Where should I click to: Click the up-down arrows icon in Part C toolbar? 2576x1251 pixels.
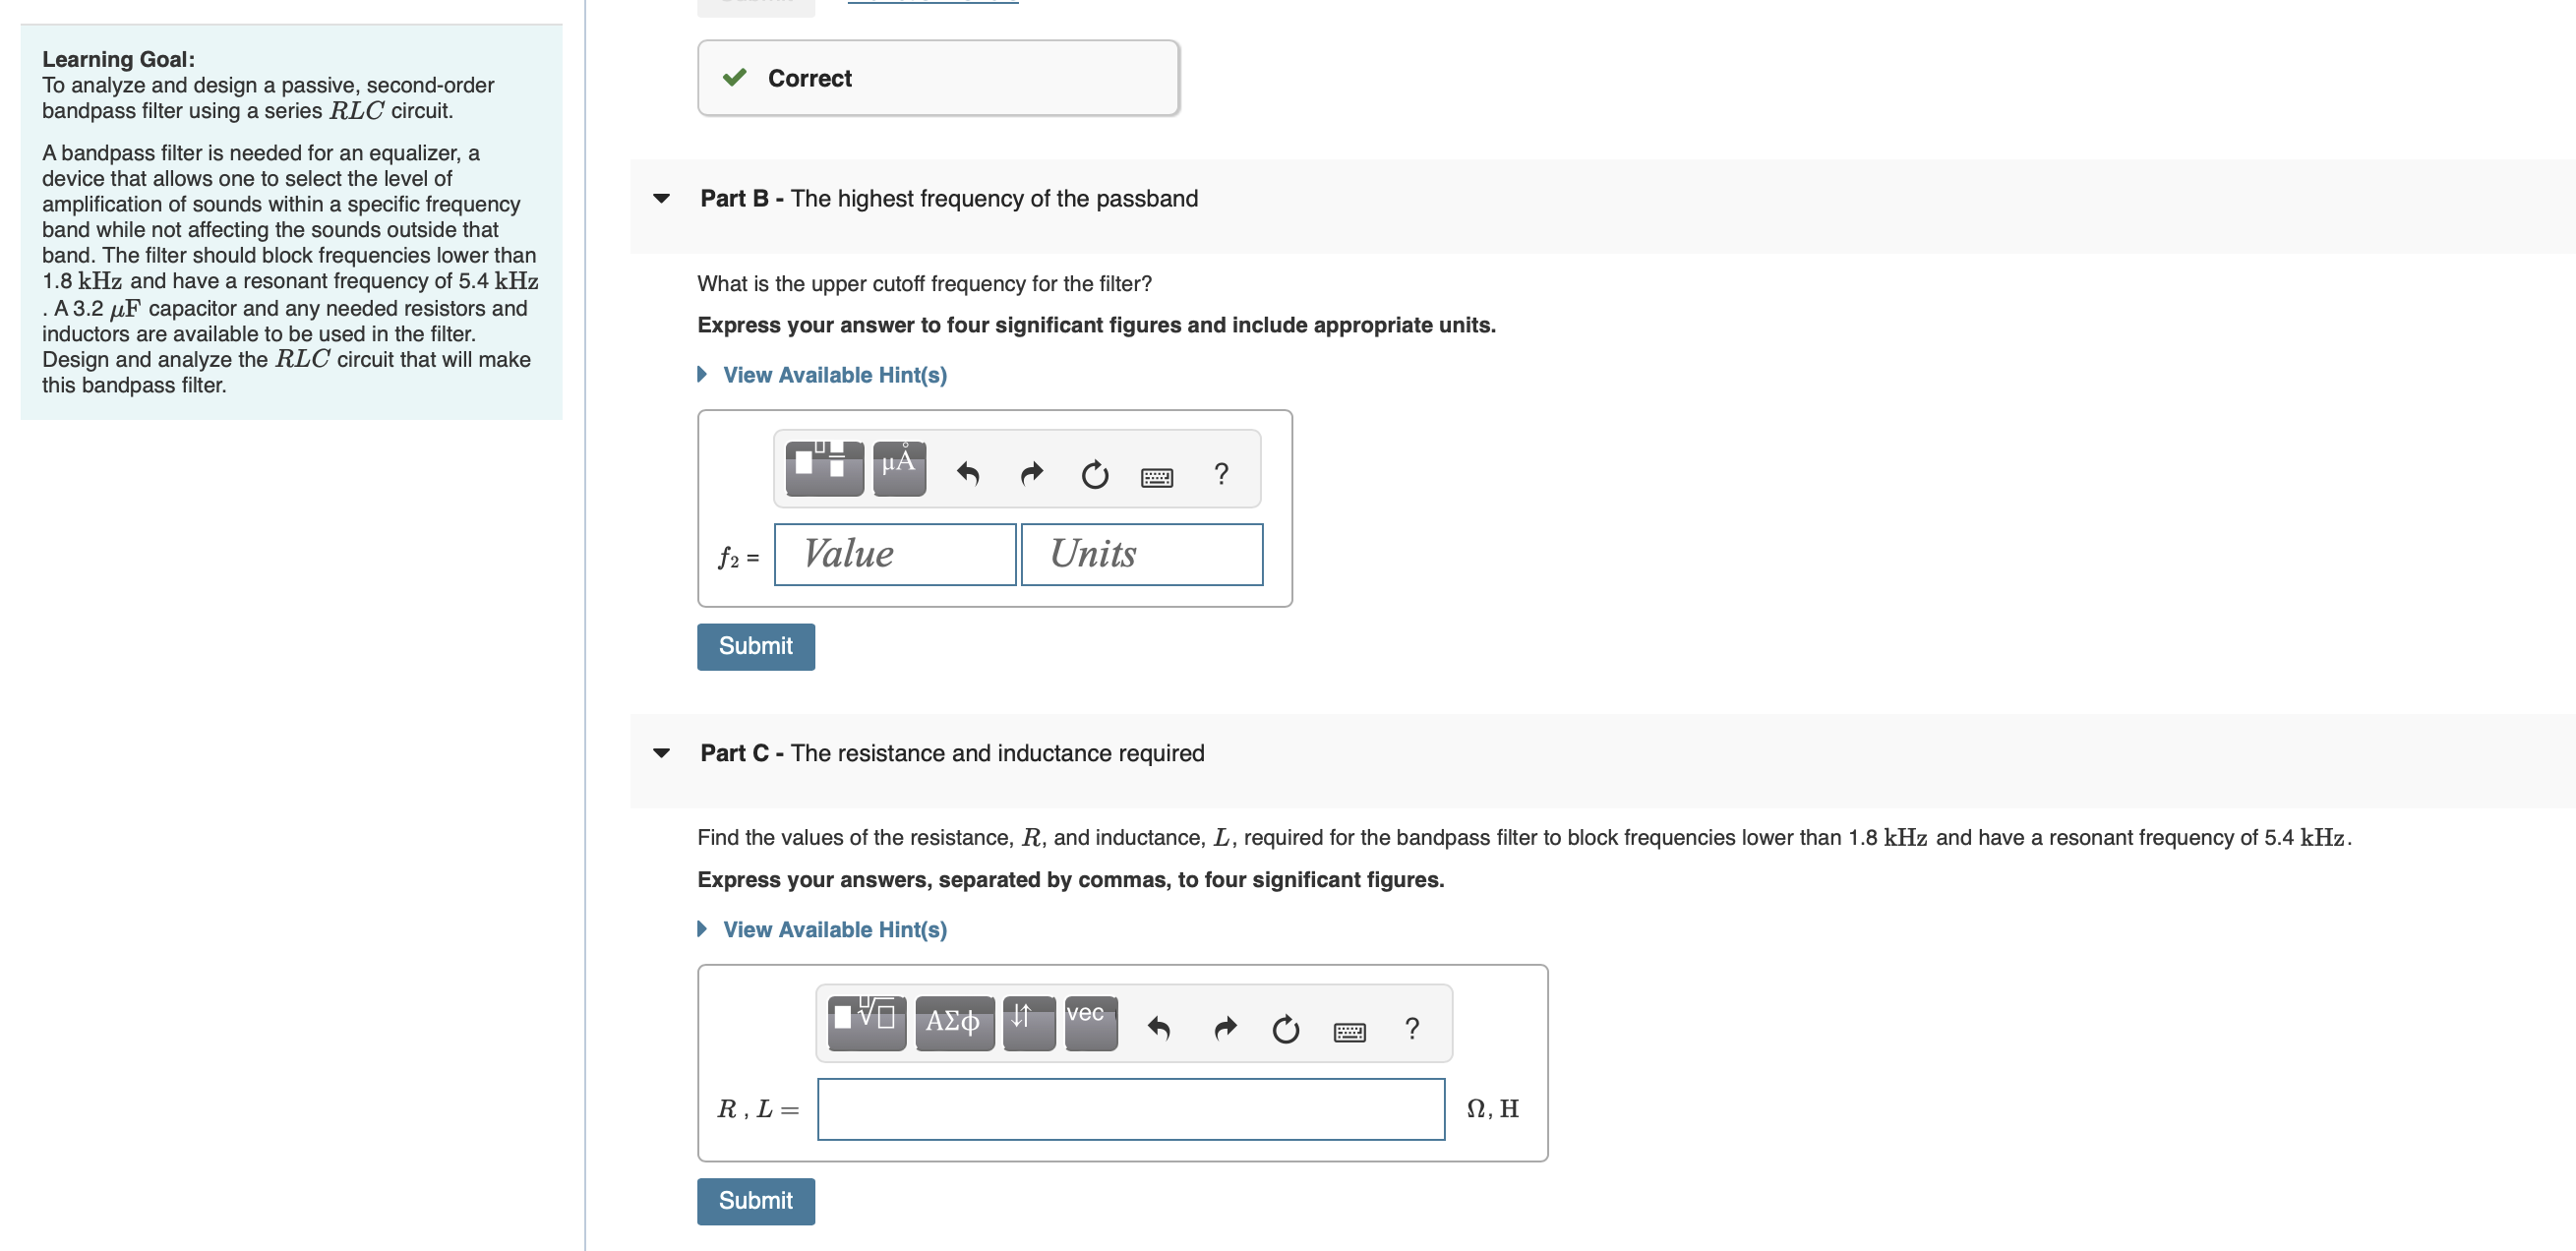pos(1027,1021)
